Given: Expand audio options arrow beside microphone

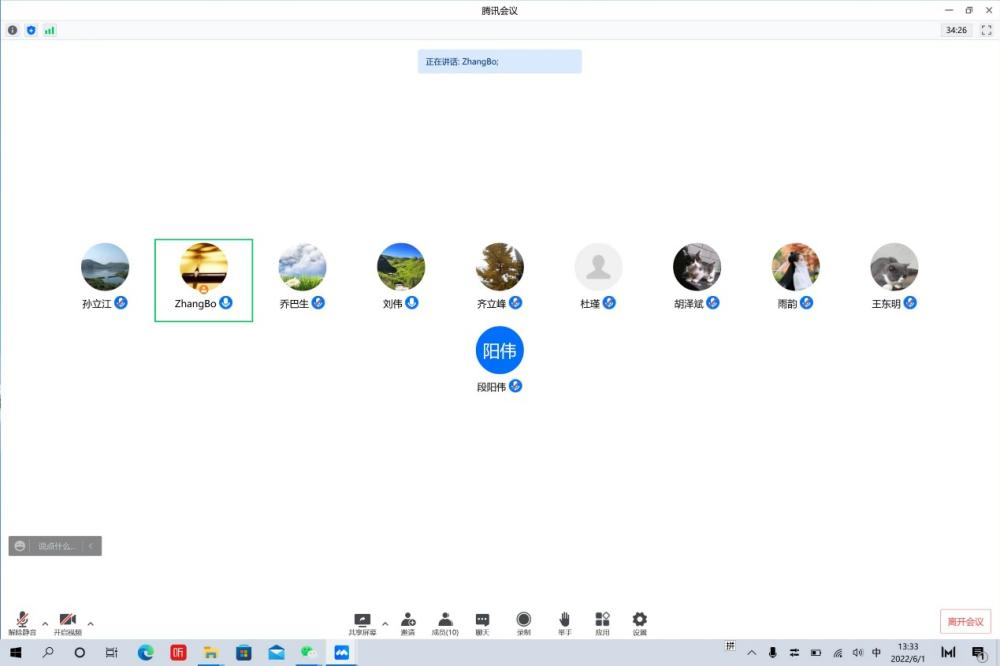Looking at the screenshot, I should click(x=44, y=623).
